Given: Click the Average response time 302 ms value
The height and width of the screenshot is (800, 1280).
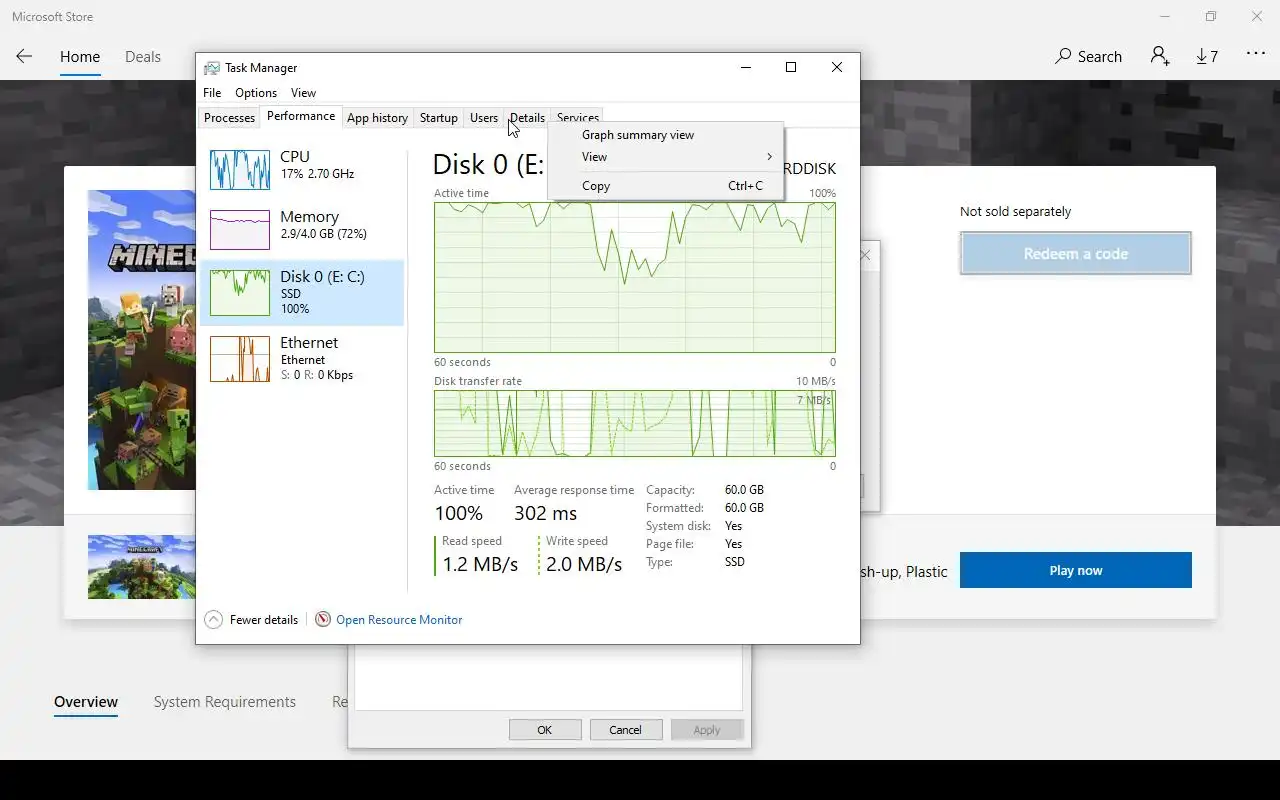Looking at the screenshot, I should pyautogui.click(x=545, y=513).
